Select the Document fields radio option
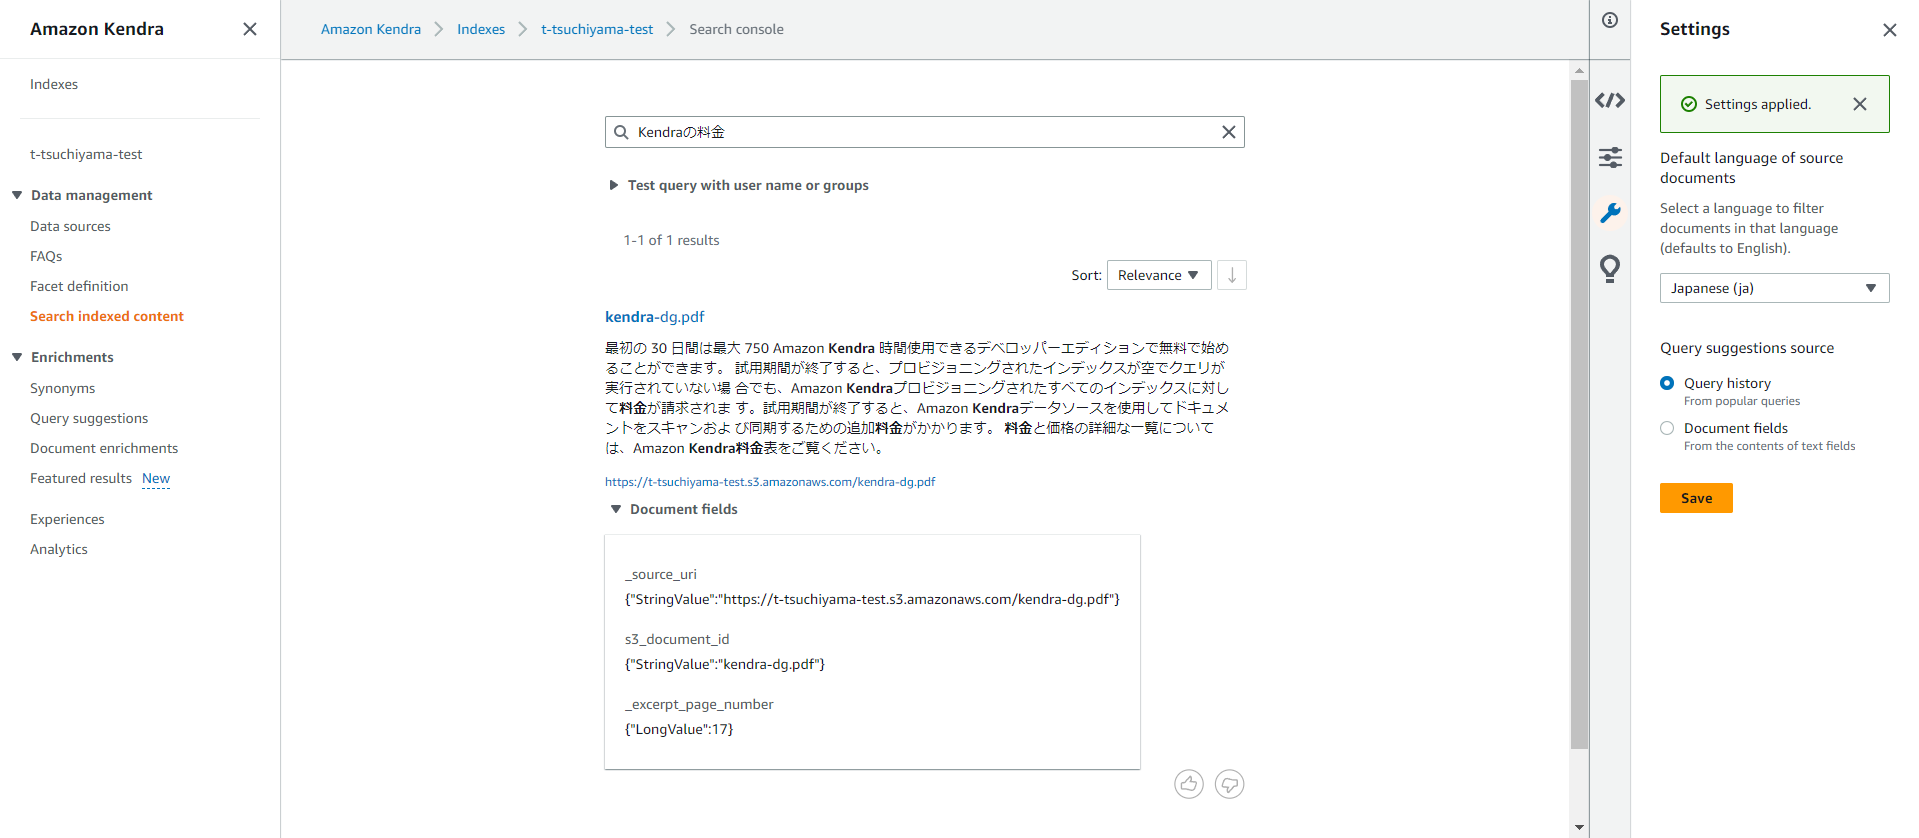The height and width of the screenshot is (838, 1919). [x=1667, y=428]
